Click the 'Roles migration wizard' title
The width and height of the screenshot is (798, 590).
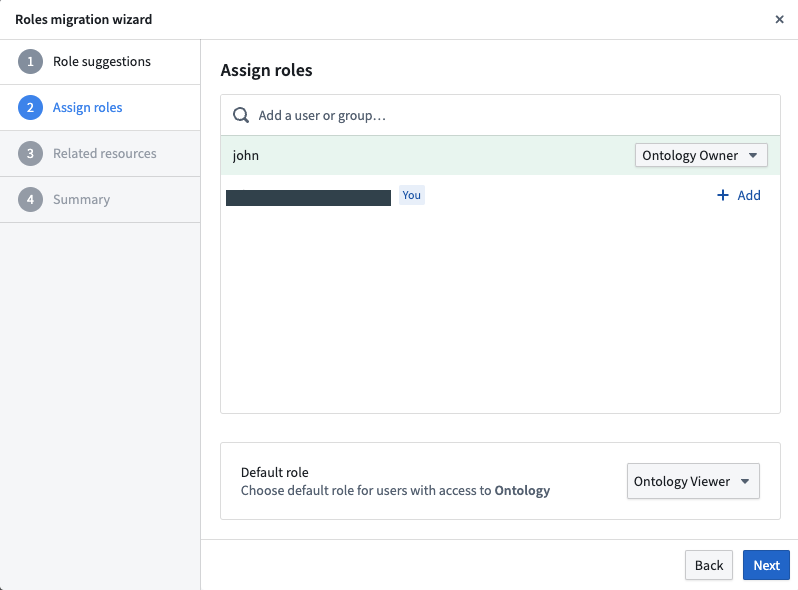[x=83, y=19]
